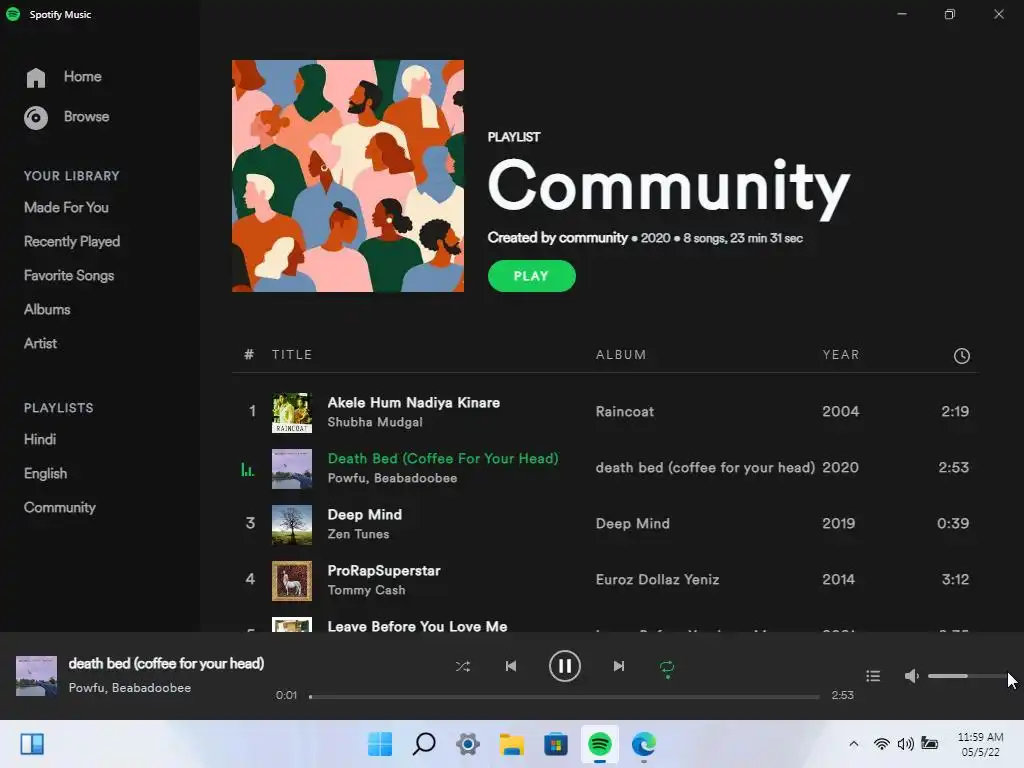
Task: Click Death Bed album art in list
Action: tap(292, 469)
